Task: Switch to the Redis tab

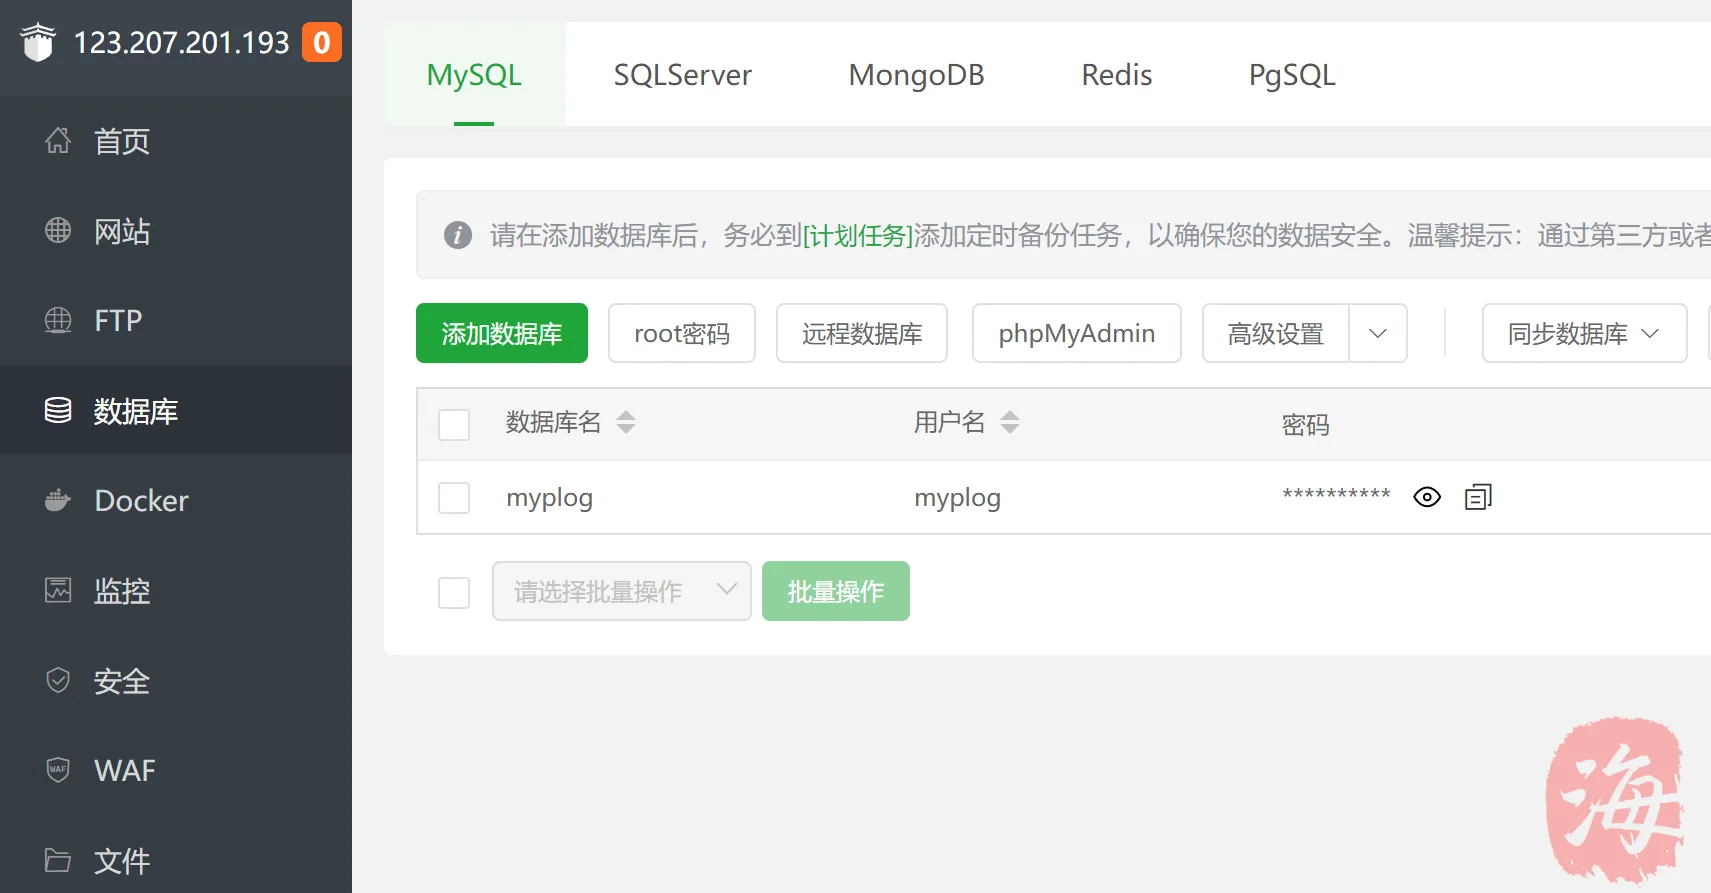Action: 1116,75
